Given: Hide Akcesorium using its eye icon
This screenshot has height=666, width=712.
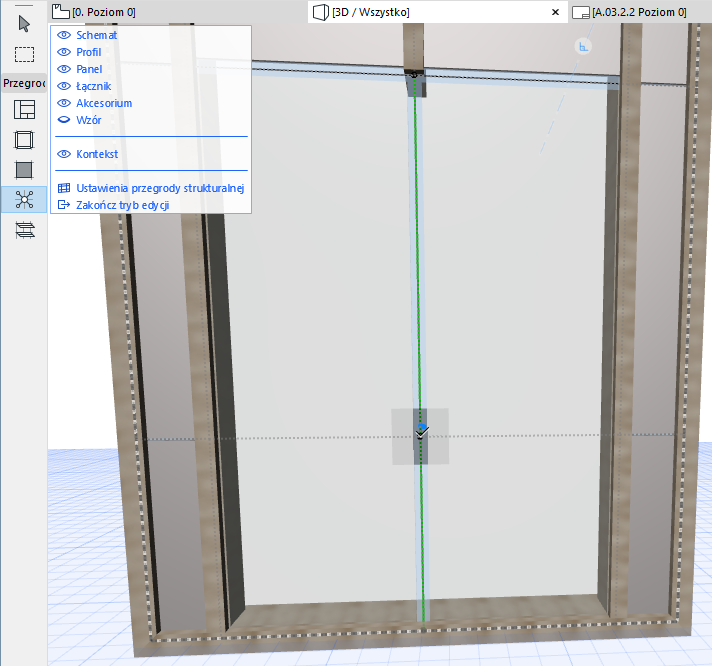Looking at the screenshot, I should point(65,103).
